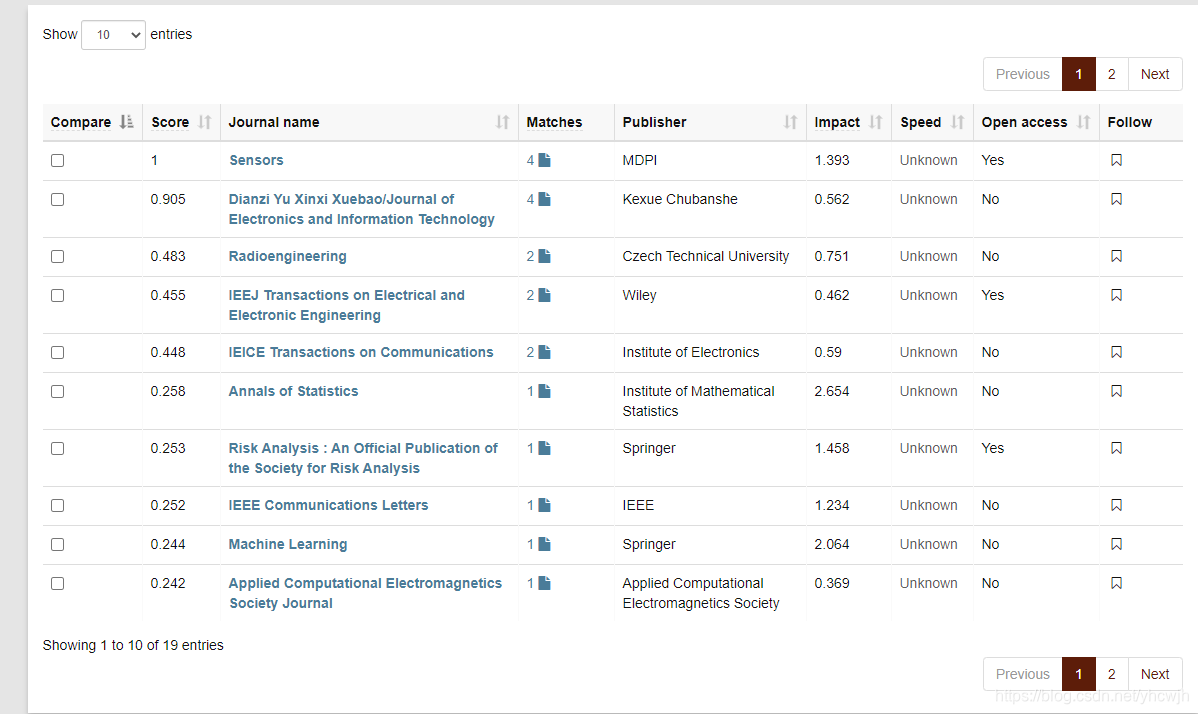Sort table by Impact column
Screen dimensions: 1198x714
tap(849, 122)
